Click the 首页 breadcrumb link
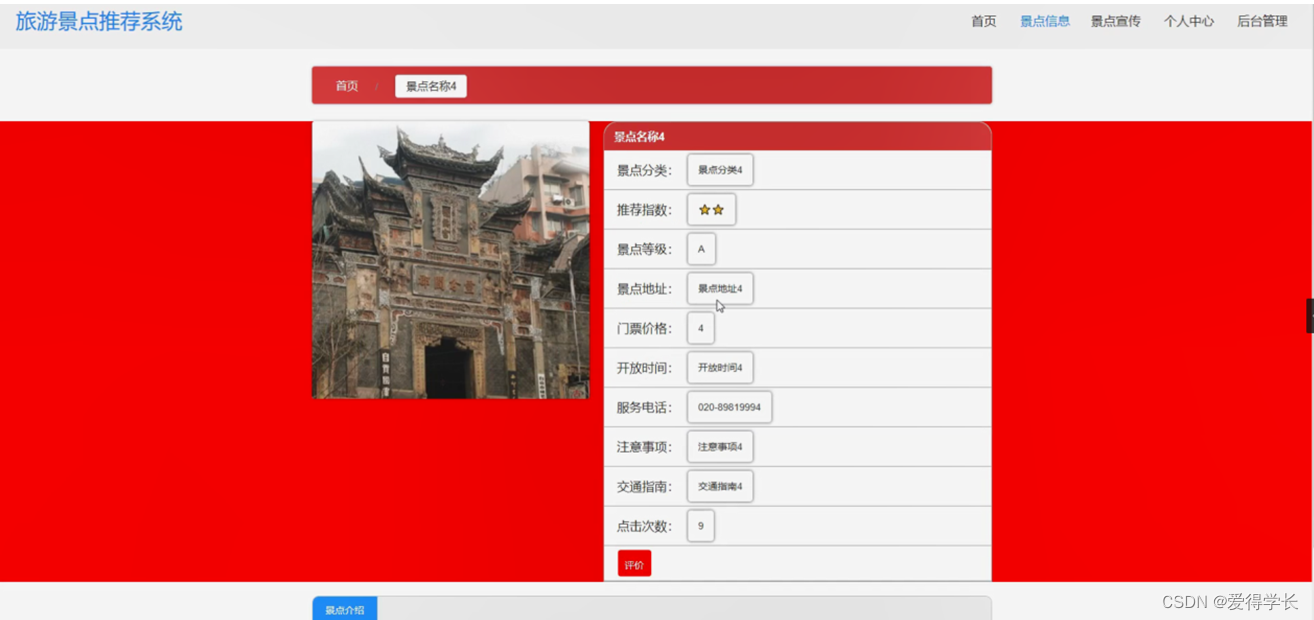Screen dimensions: 1314x620 347,86
